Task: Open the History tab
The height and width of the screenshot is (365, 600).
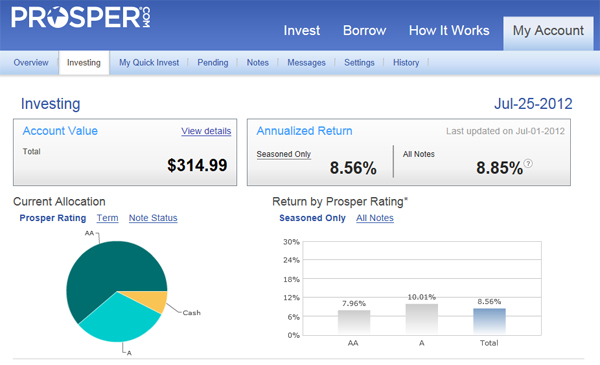Action: 406,62
